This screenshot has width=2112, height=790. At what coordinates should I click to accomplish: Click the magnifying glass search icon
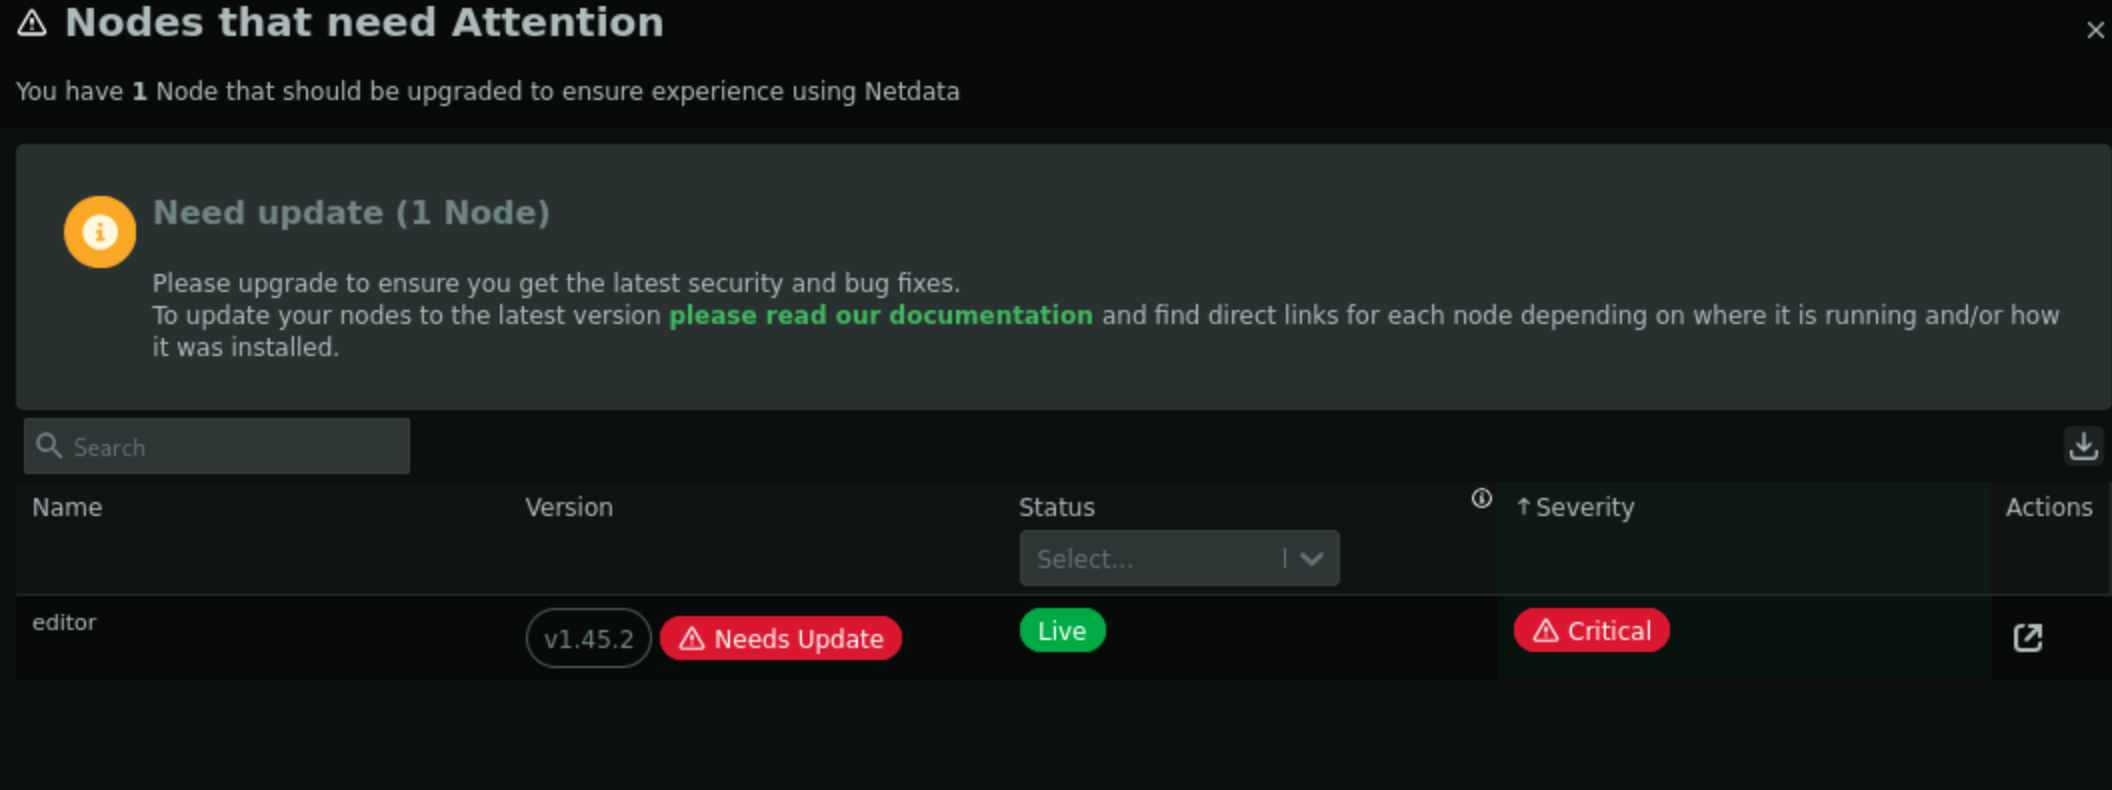pos(49,446)
